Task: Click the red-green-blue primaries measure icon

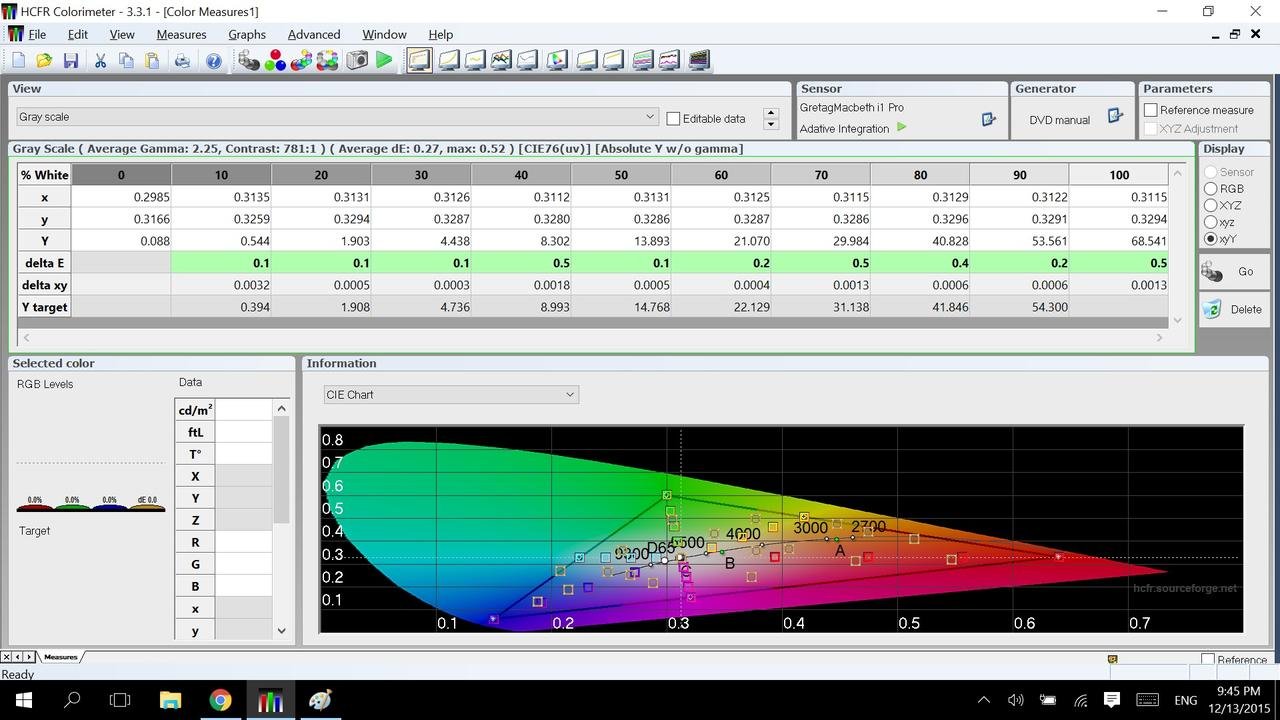Action: coord(275,61)
